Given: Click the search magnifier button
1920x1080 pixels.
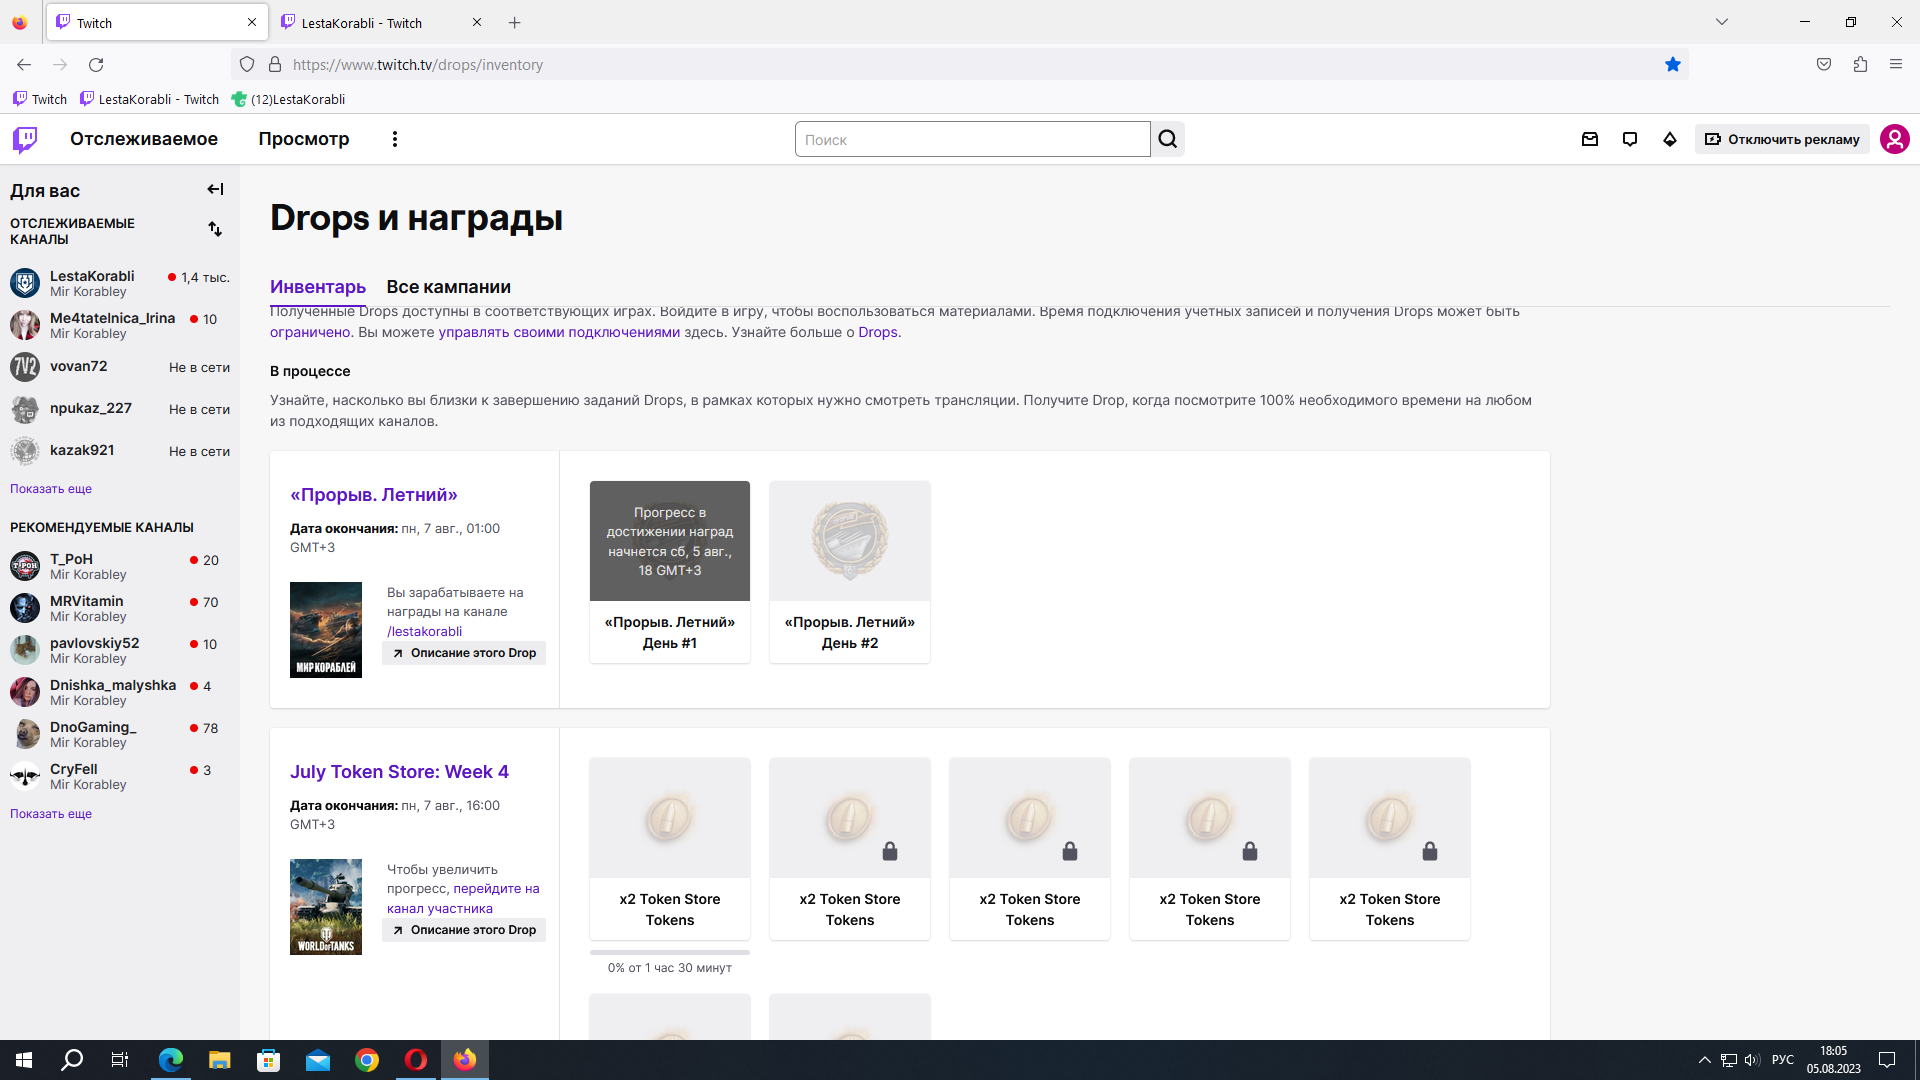Looking at the screenshot, I should click(1168, 139).
